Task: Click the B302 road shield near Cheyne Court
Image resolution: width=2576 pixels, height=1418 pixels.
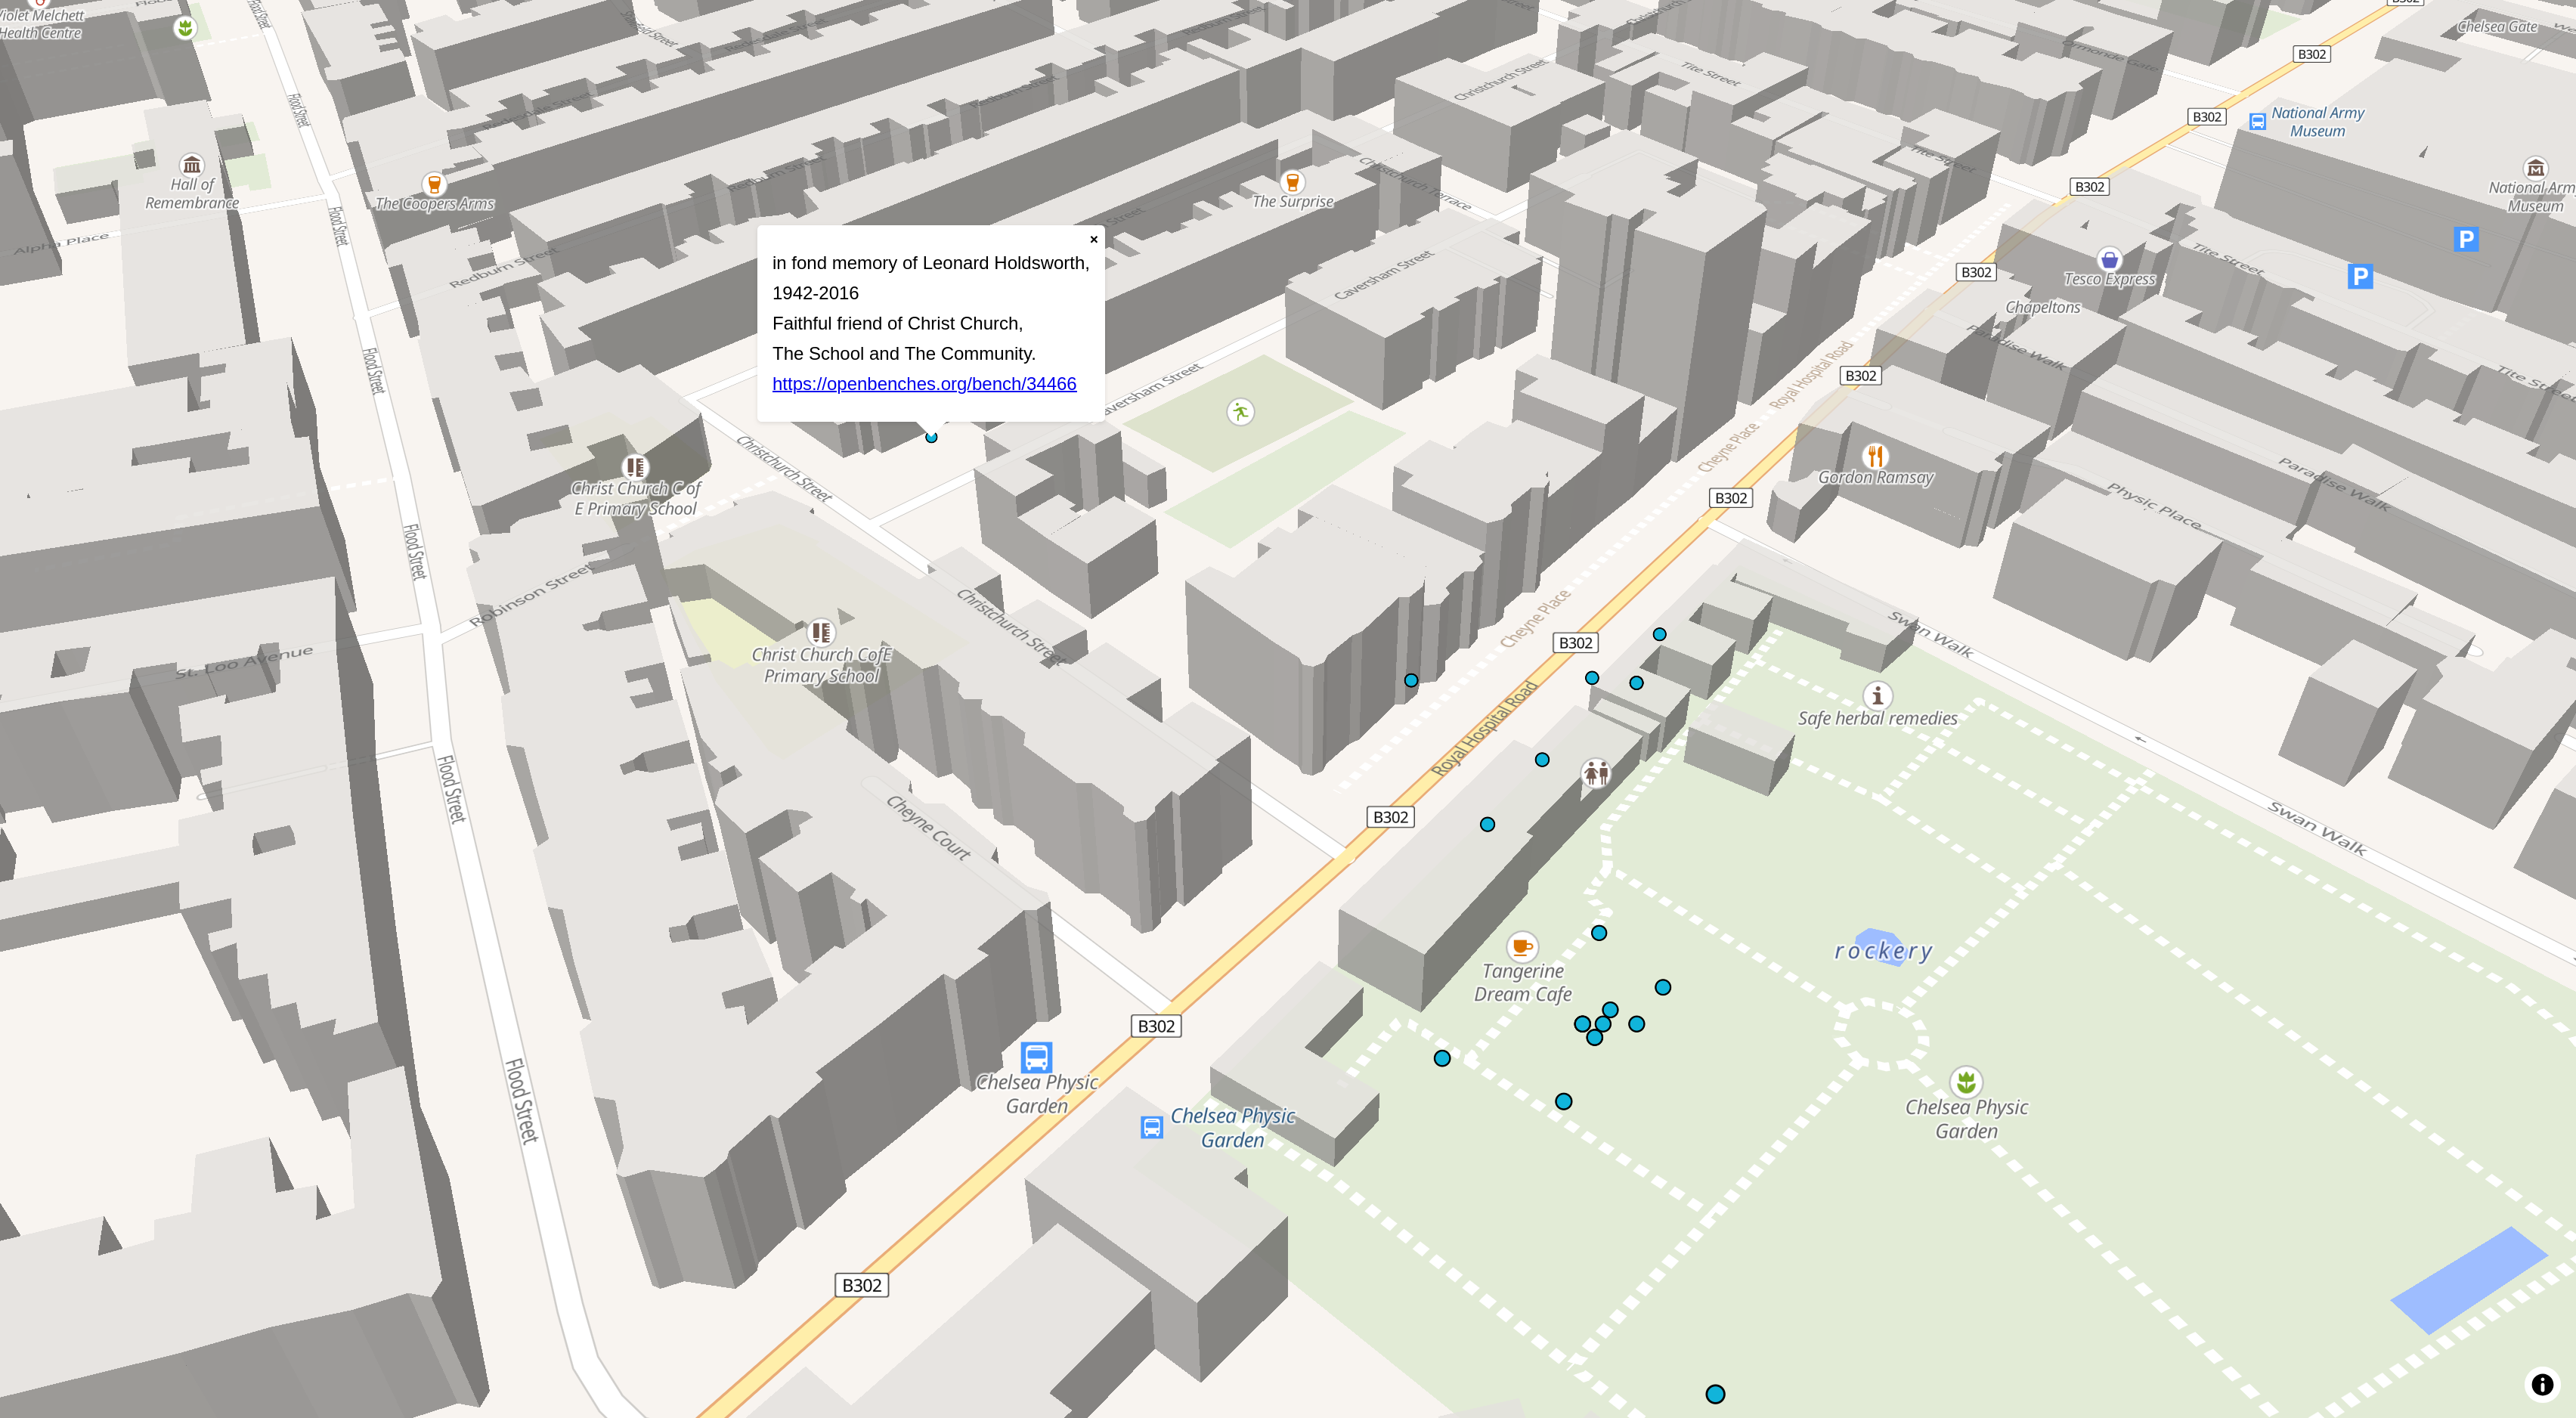Action: click(1156, 1026)
